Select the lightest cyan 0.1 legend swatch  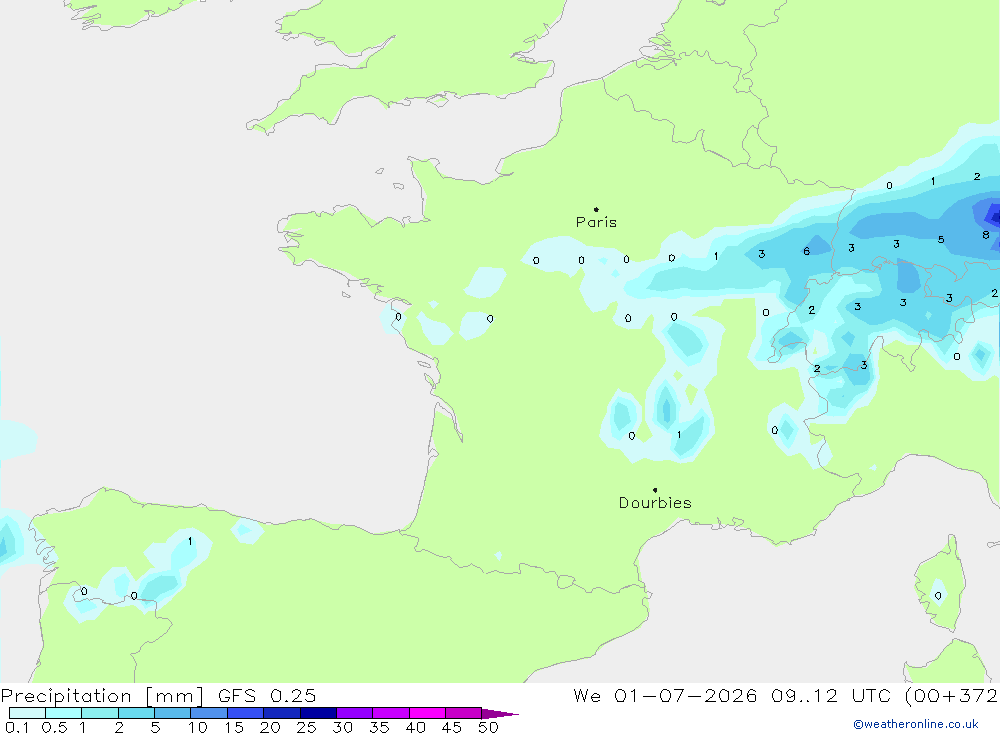[x=27, y=713]
